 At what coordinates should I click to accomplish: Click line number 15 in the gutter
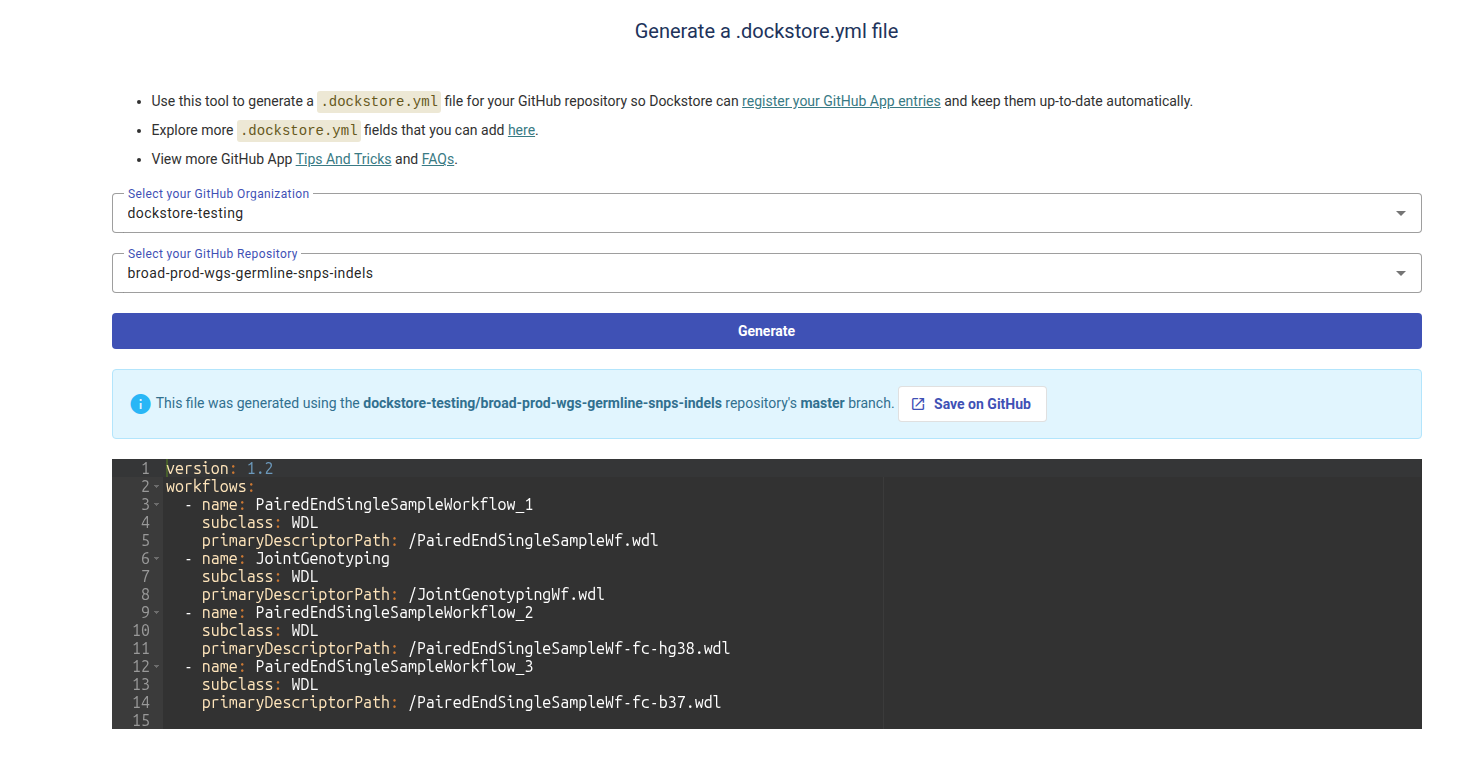[x=140, y=721]
